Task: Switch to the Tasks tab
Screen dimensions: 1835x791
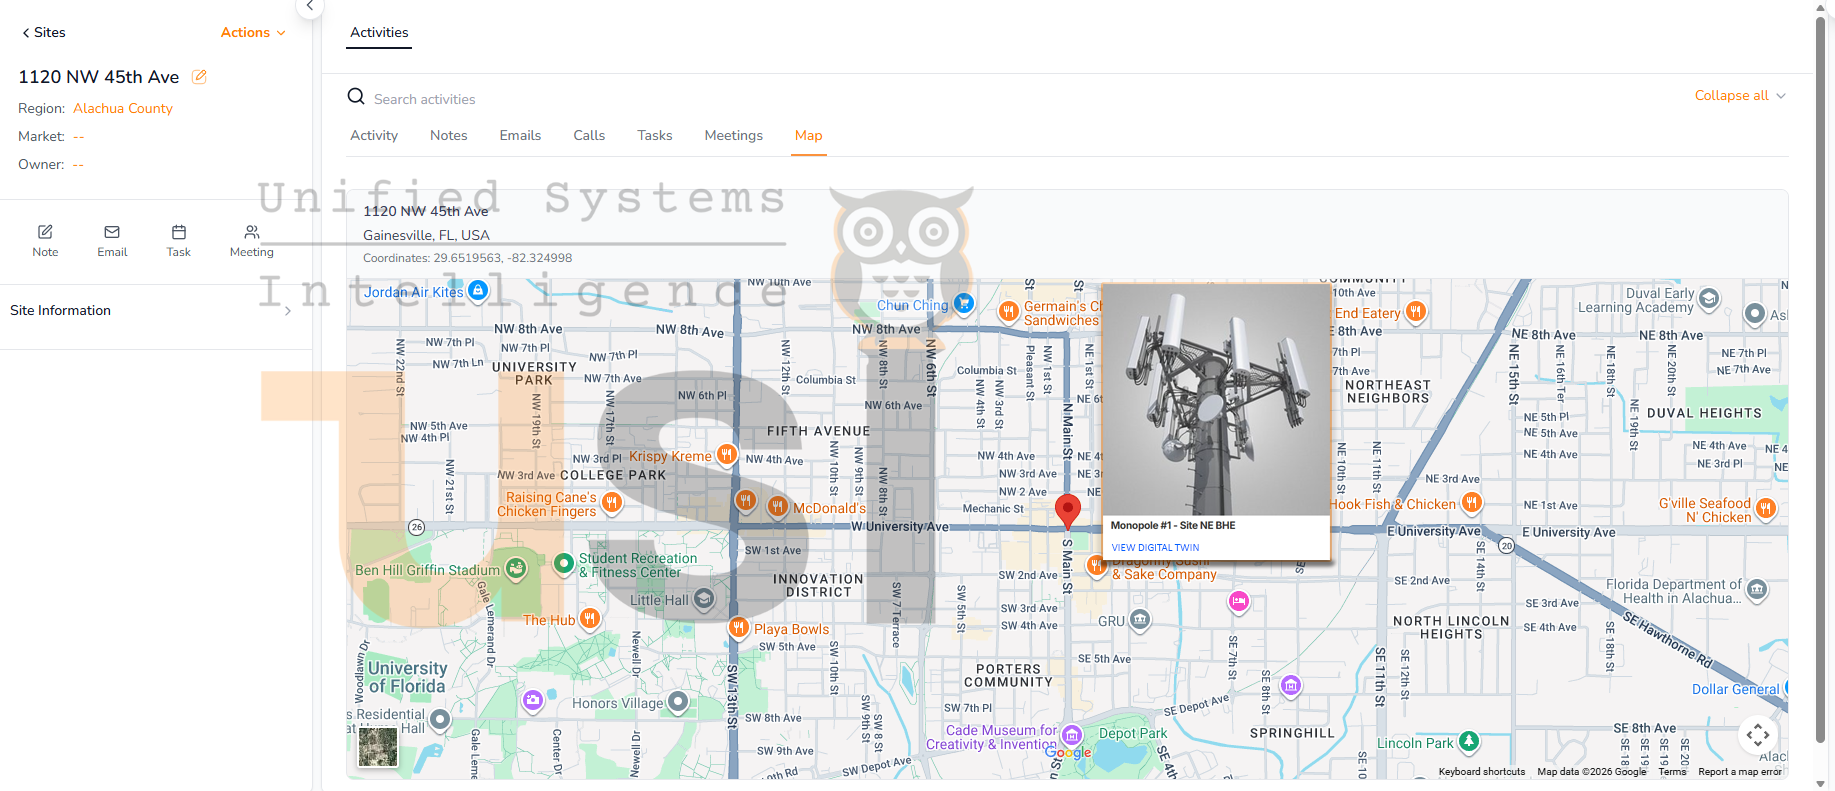Action: pos(655,136)
